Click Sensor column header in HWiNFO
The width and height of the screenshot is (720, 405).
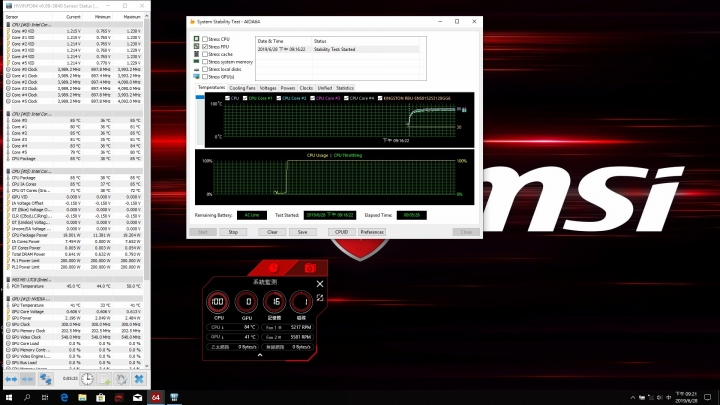[x=28, y=17]
